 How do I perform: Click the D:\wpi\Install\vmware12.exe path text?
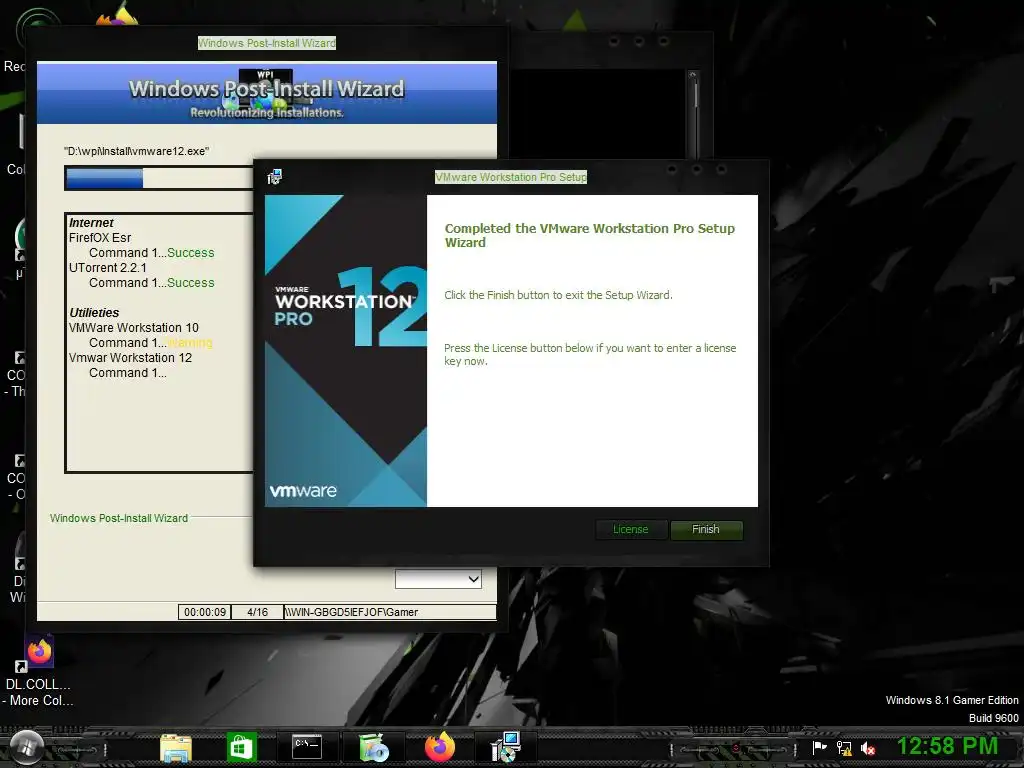tap(136, 151)
